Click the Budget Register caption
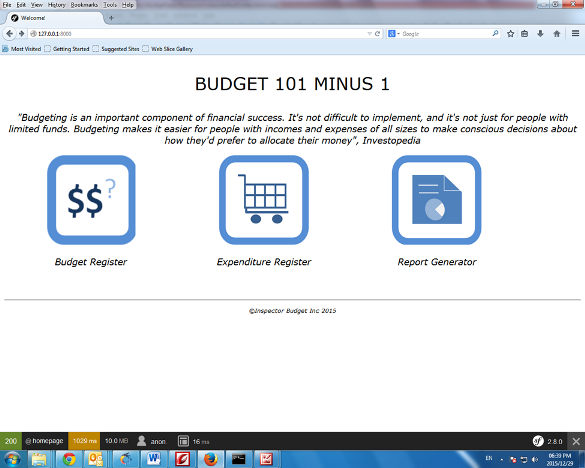 pos(91,262)
